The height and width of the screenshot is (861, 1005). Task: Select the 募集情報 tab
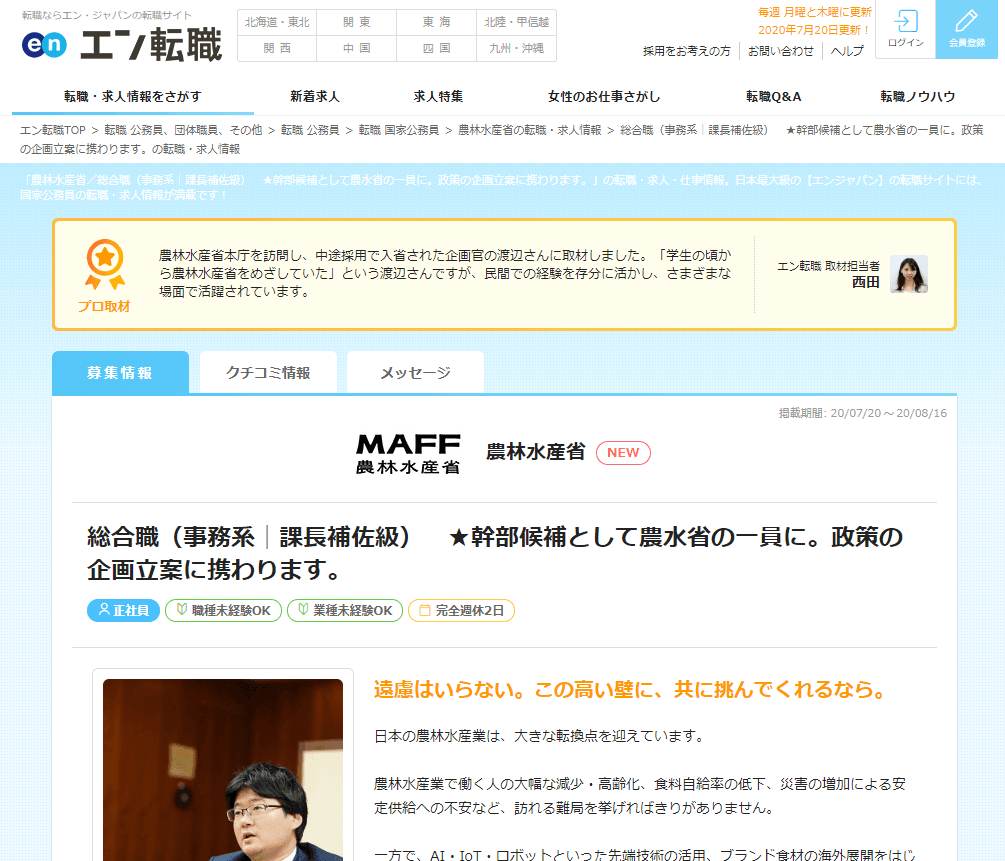point(120,373)
